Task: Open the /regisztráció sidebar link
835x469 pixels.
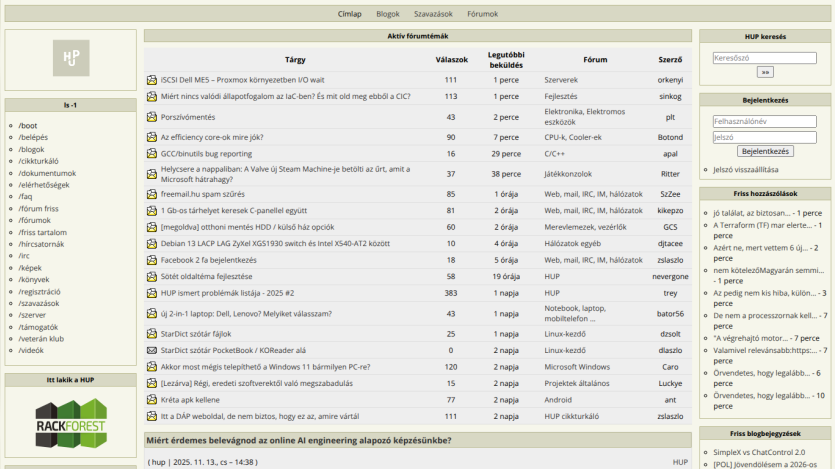Action: click(39, 292)
